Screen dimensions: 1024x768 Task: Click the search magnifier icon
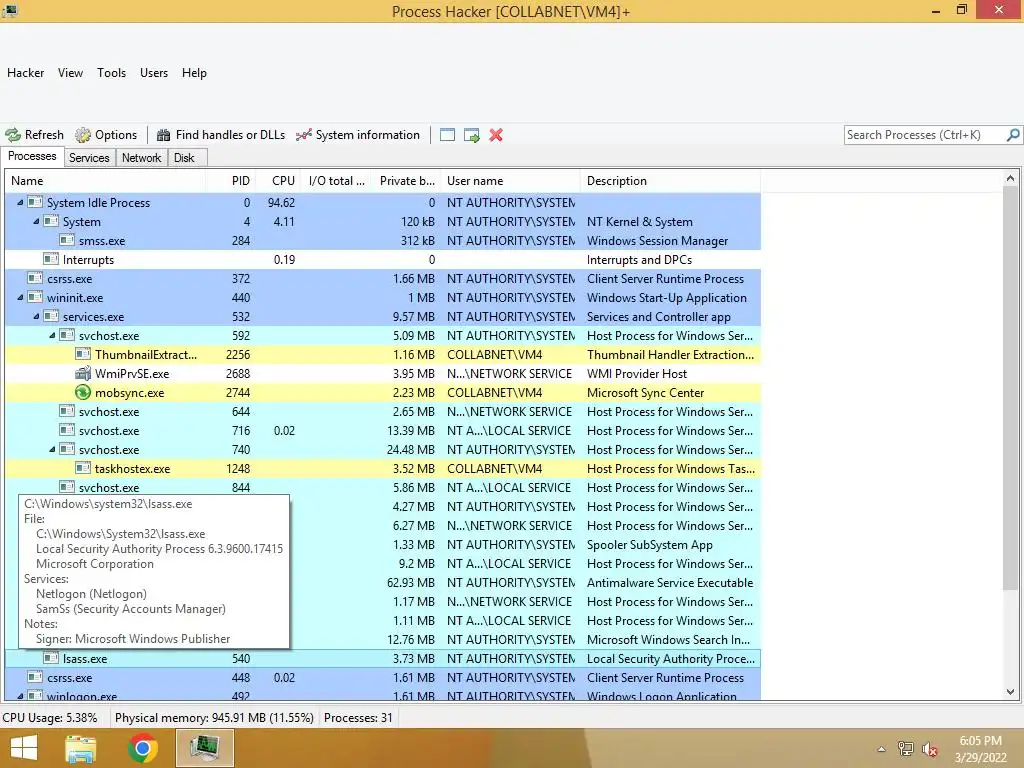pos(1013,135)
